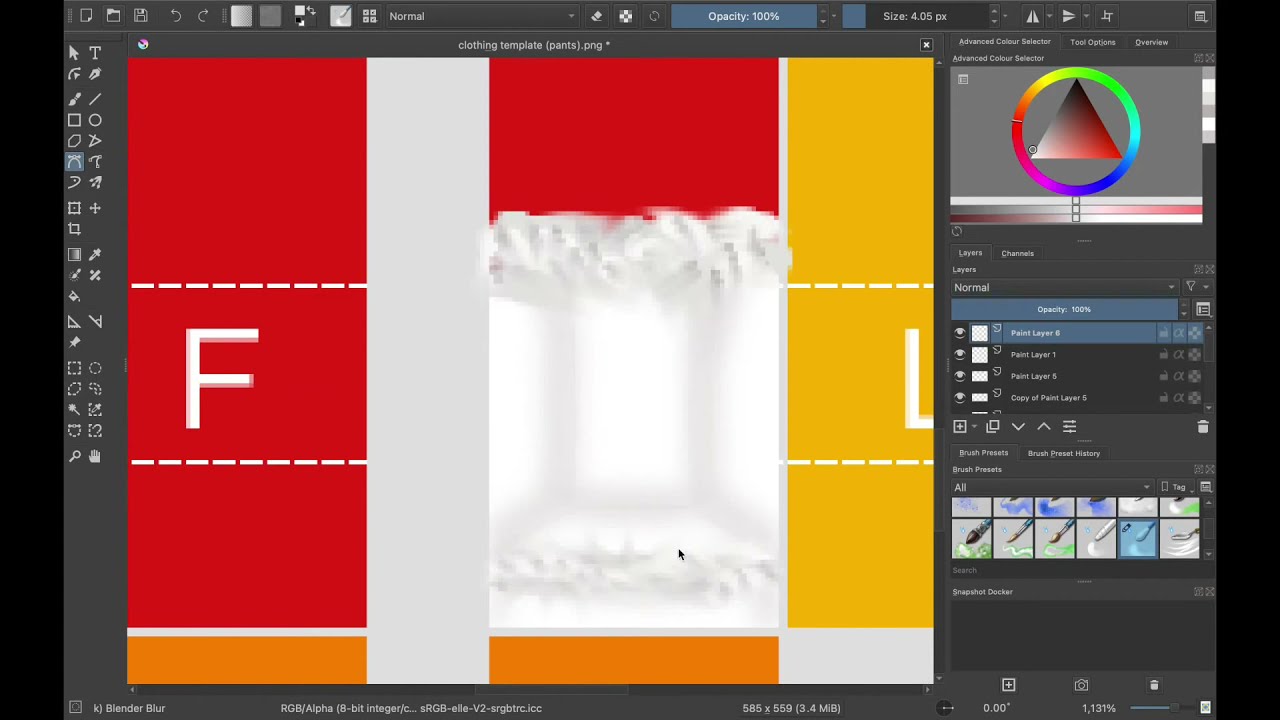
Task: Select the Assistant tool
Action: (74, 322)
